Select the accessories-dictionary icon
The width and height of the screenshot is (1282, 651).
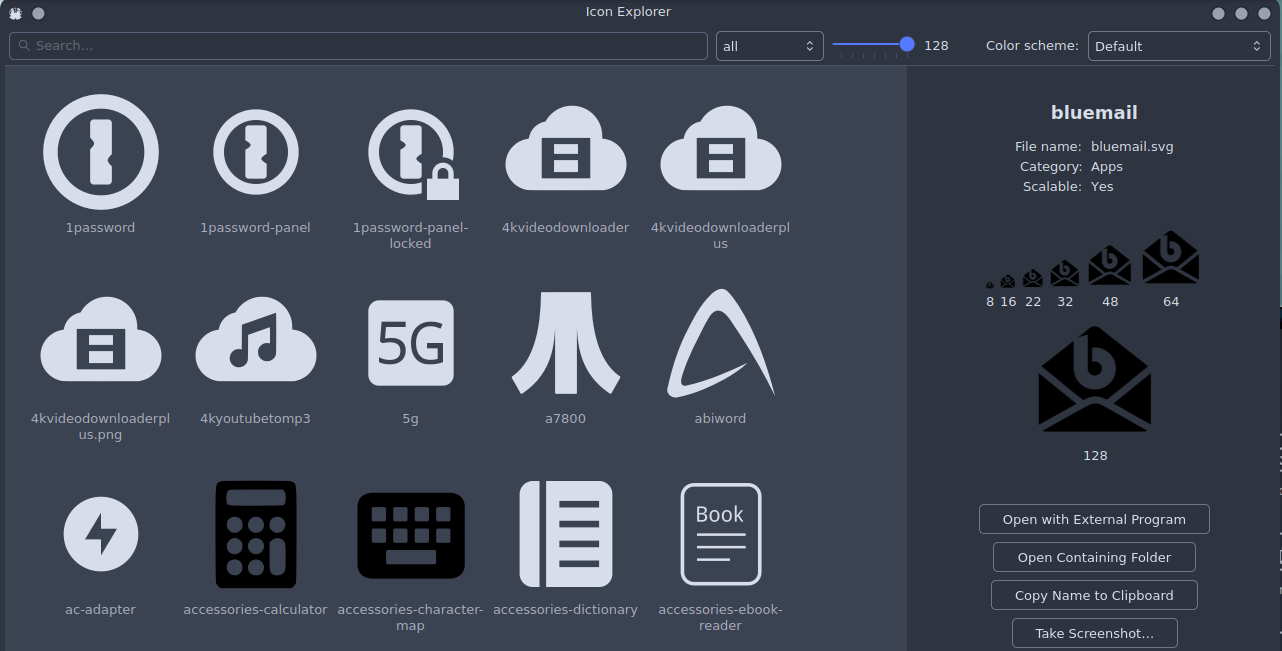(565, 534)
